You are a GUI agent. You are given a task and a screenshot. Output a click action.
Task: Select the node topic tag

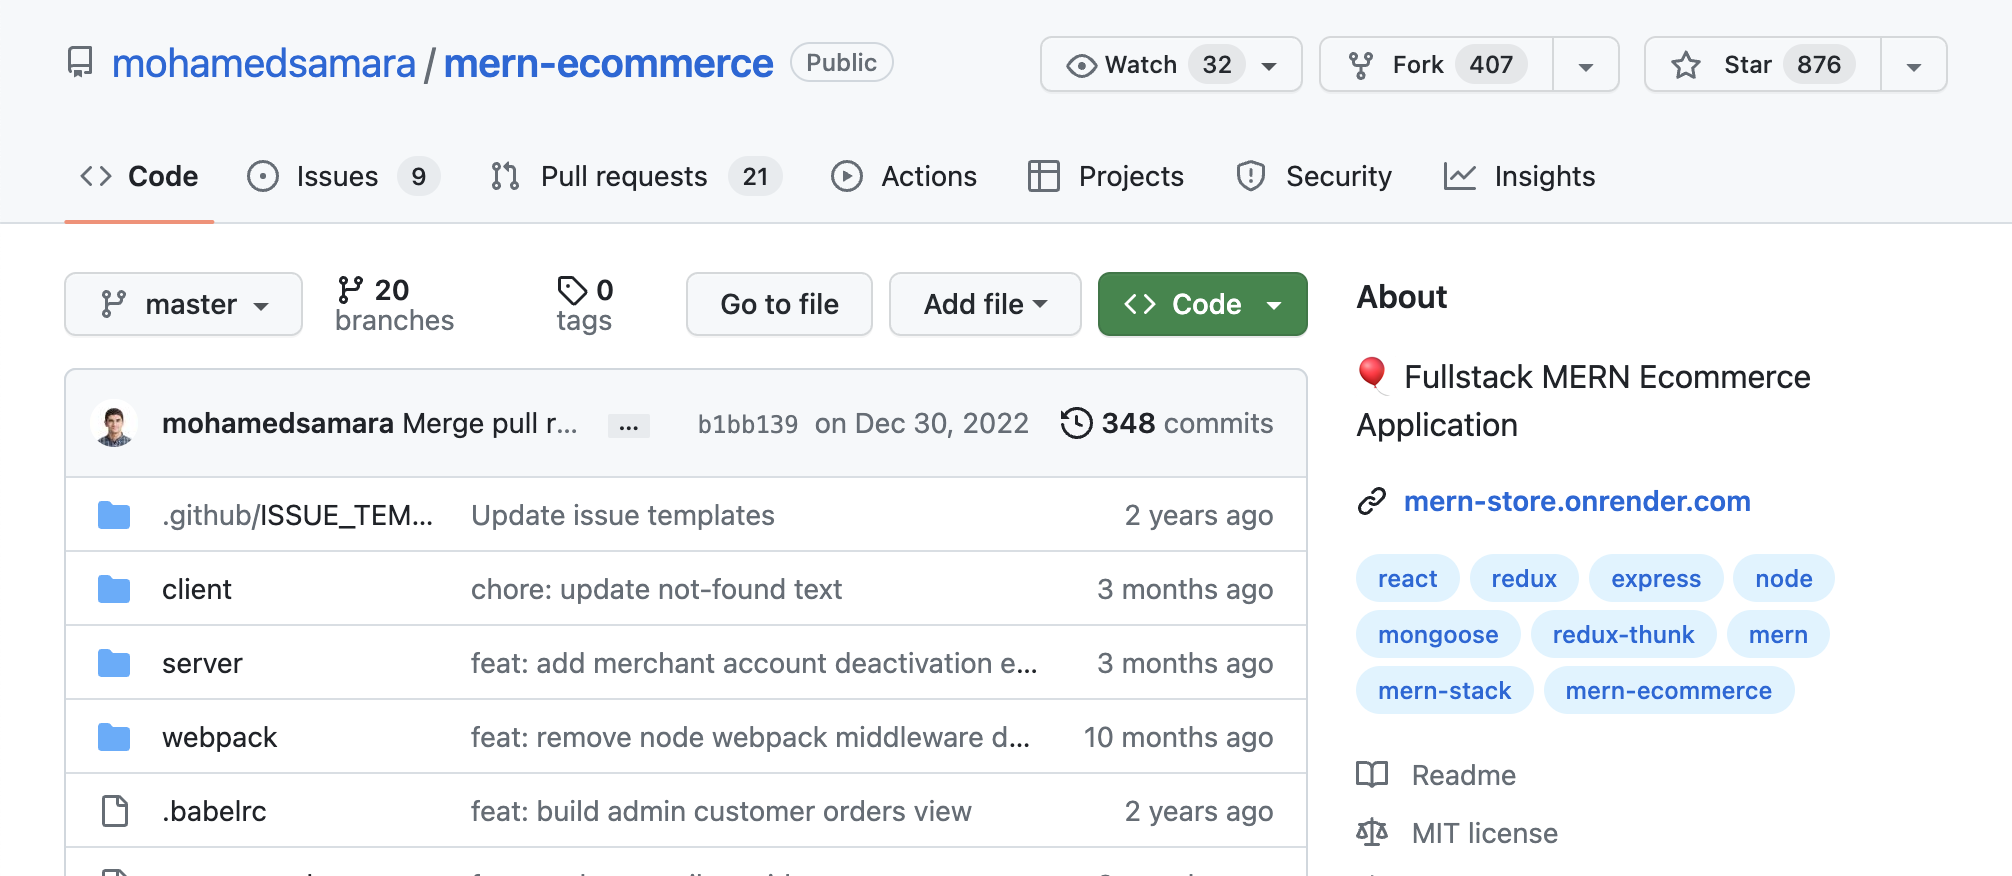pyautogui.click(x=1784, y=578)
